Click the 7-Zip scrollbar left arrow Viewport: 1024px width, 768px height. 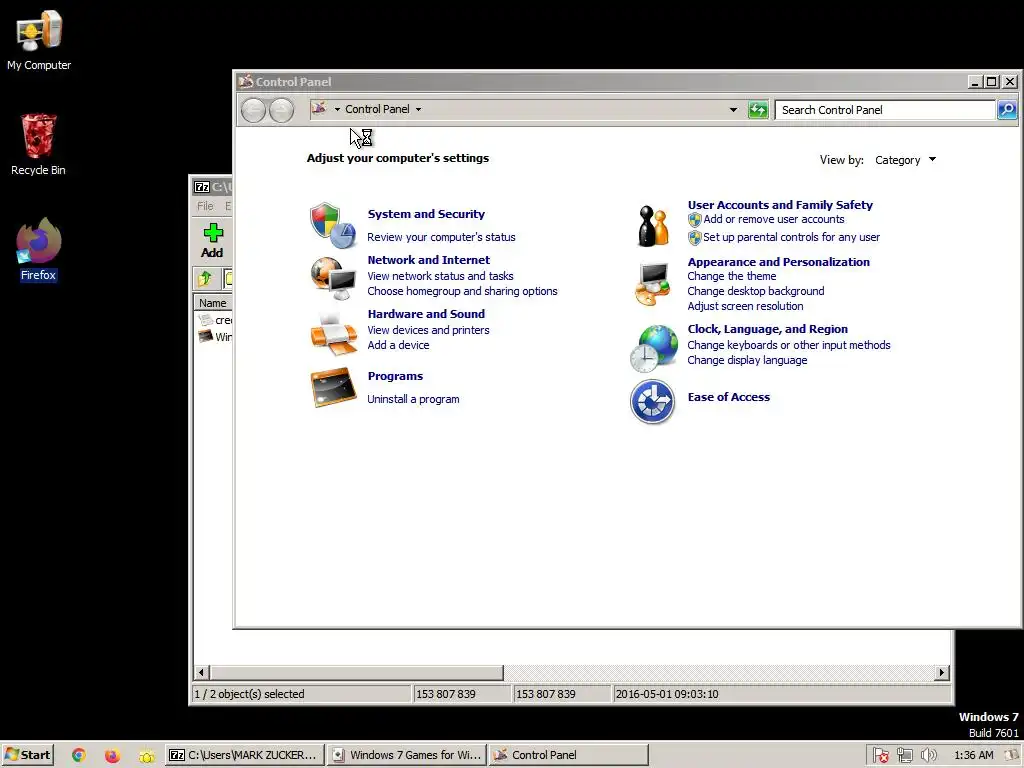pyautogui.click(x=201, y=672)
